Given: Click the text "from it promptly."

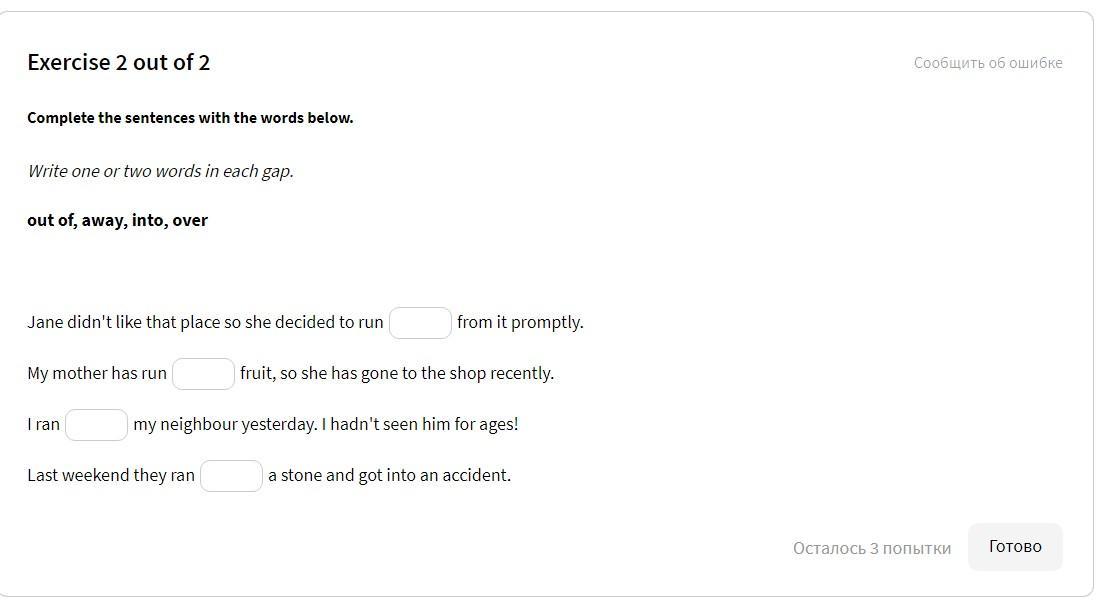Looking at the screenshot, I should click(520, 322).
